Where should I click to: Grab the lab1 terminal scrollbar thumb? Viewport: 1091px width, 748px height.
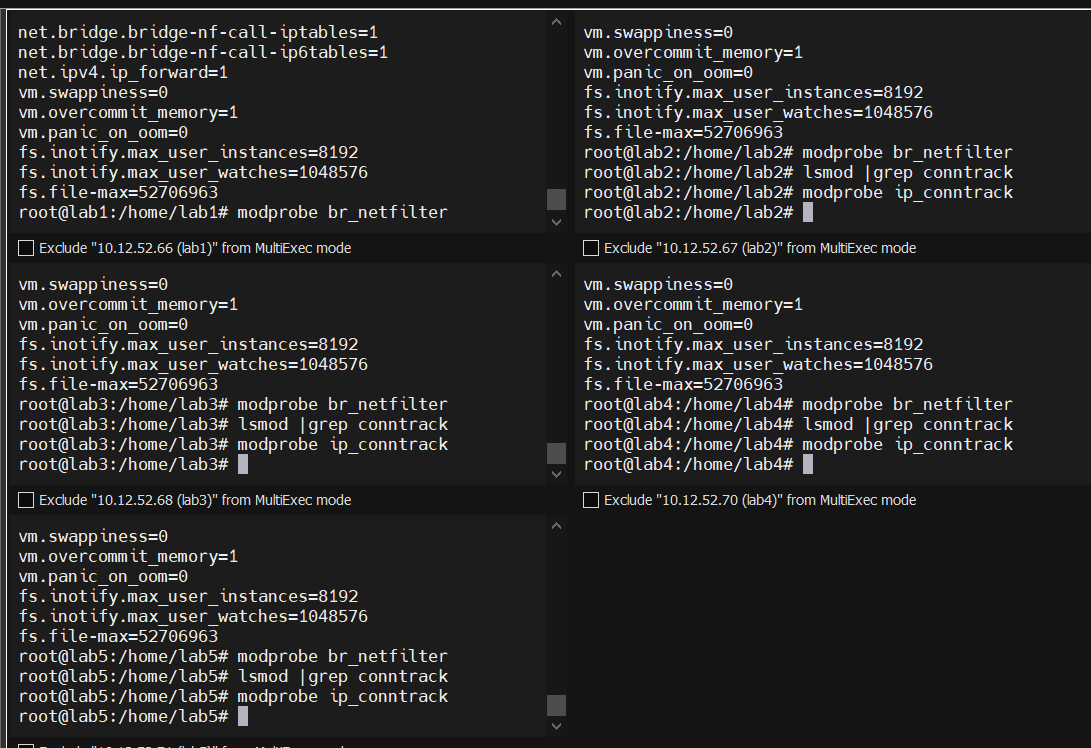pos(556,199)
